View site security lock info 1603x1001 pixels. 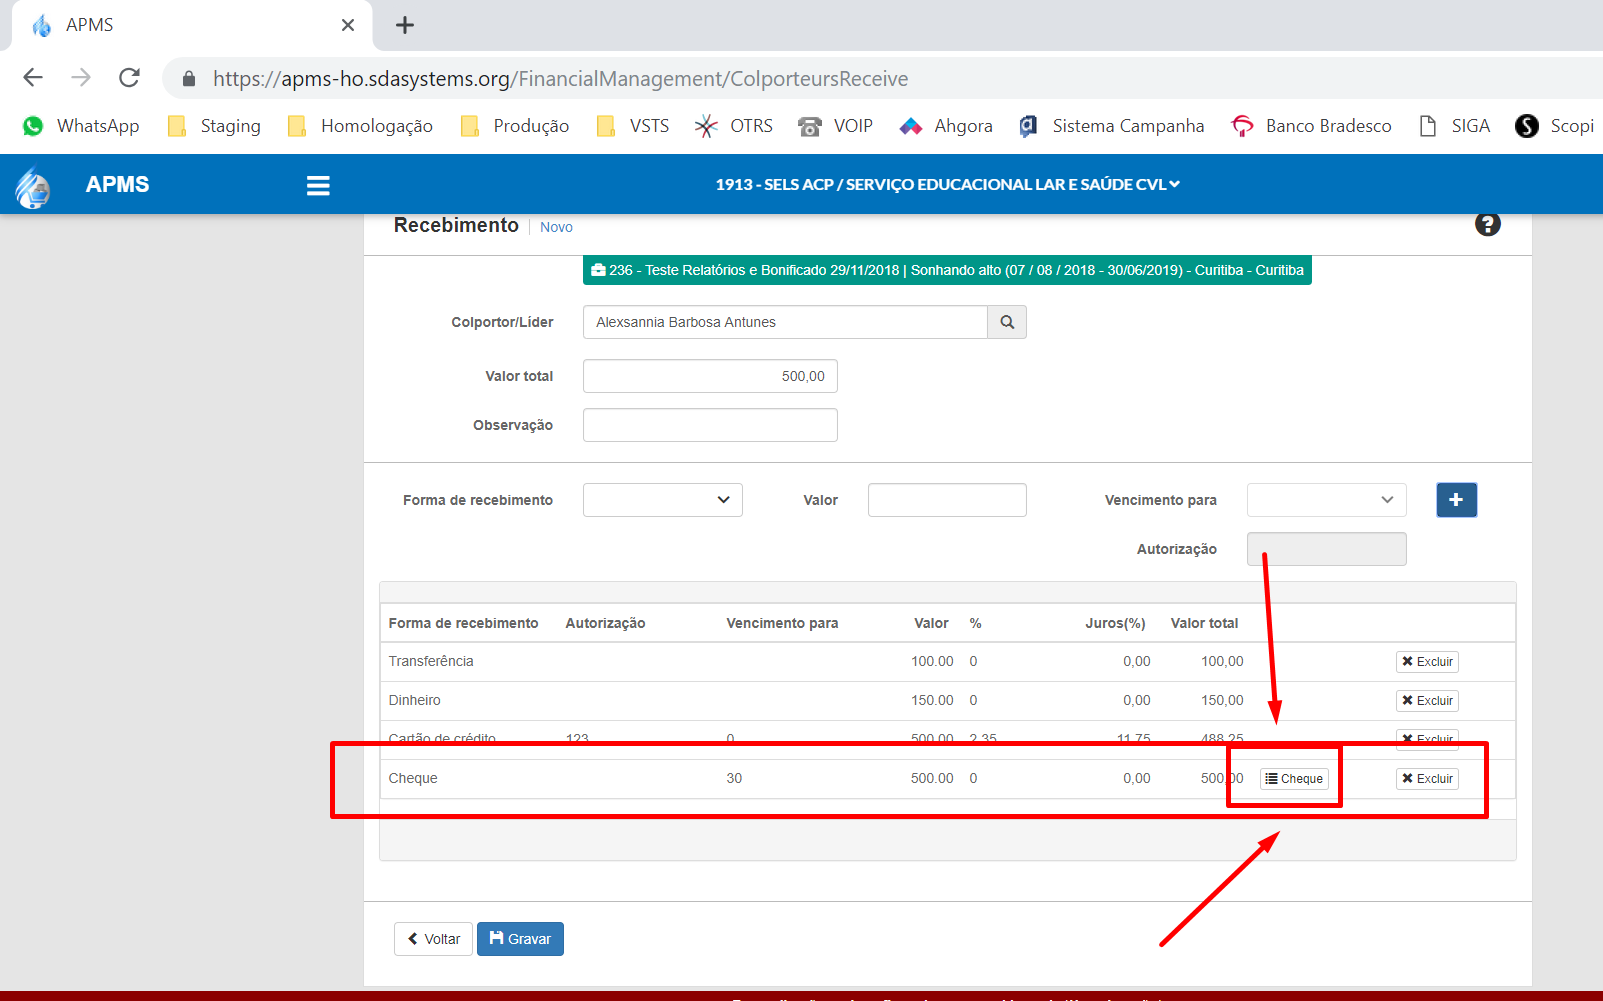189,79
